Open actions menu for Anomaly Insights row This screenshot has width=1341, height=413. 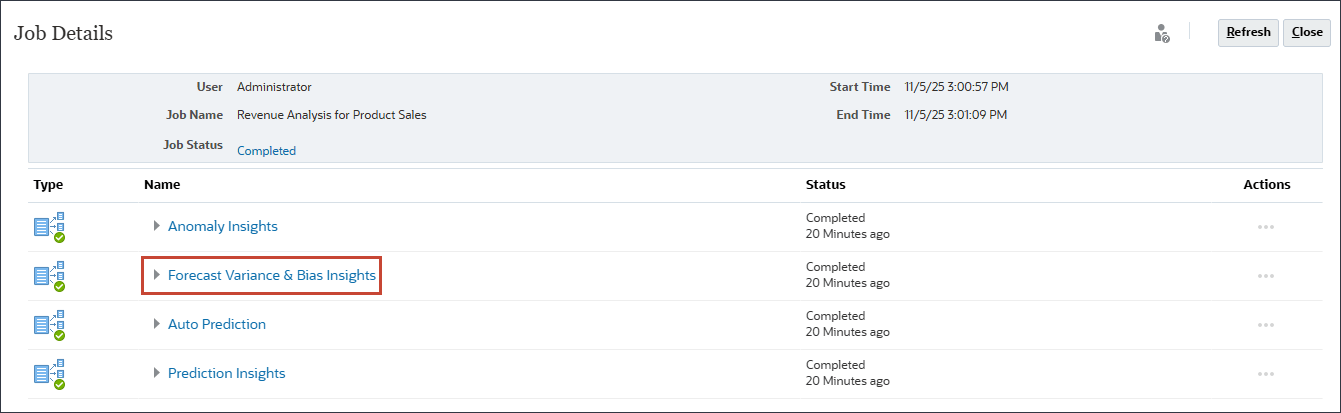tap(1265, 227)
